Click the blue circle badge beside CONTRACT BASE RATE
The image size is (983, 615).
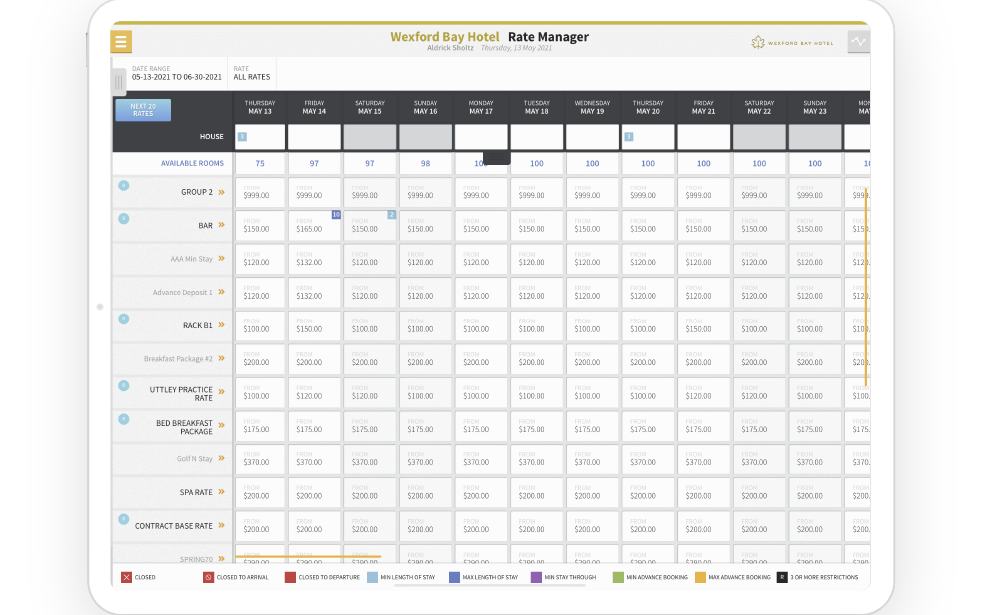tap(124, 519)
